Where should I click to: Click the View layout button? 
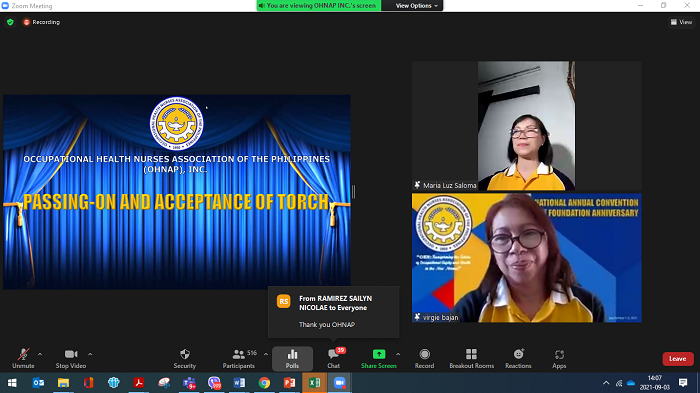(681, 22)
